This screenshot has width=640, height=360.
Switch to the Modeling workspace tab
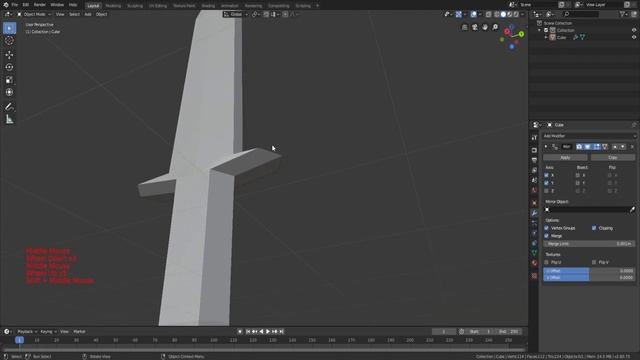(x=113, y=6)
